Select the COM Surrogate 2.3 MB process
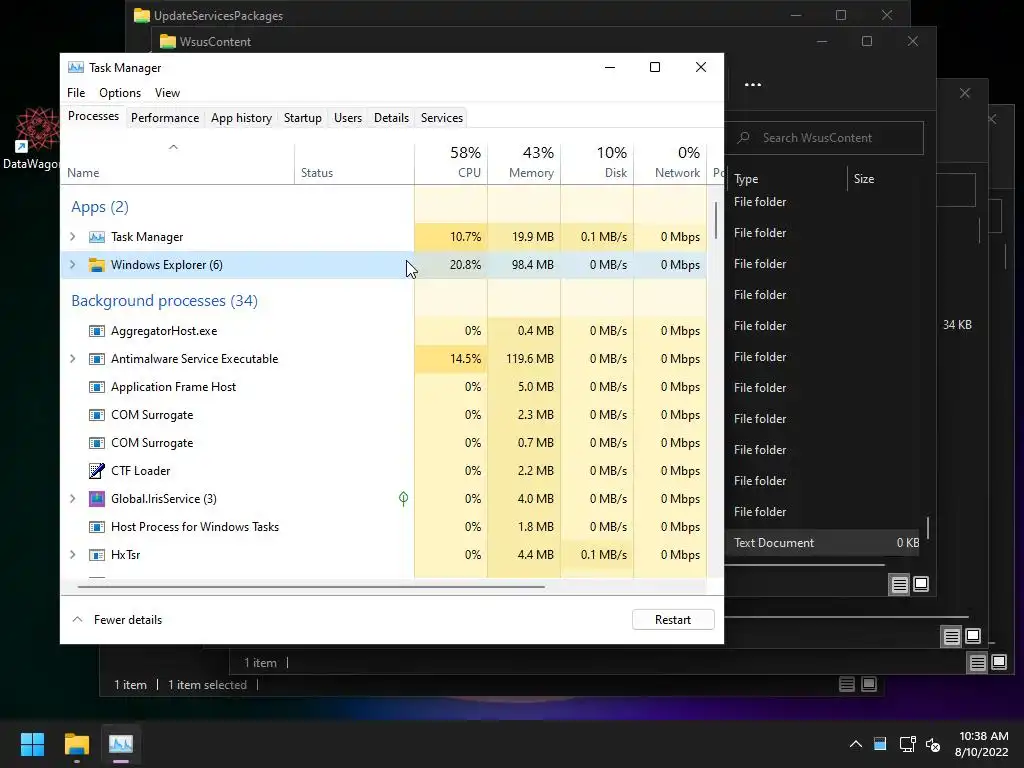Image resolution: width=1024 pixels, height=768 pixels. [384, 415]
